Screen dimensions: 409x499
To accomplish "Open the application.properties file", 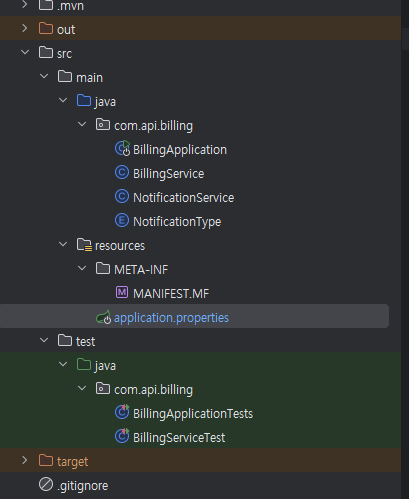I will [171, 318].
